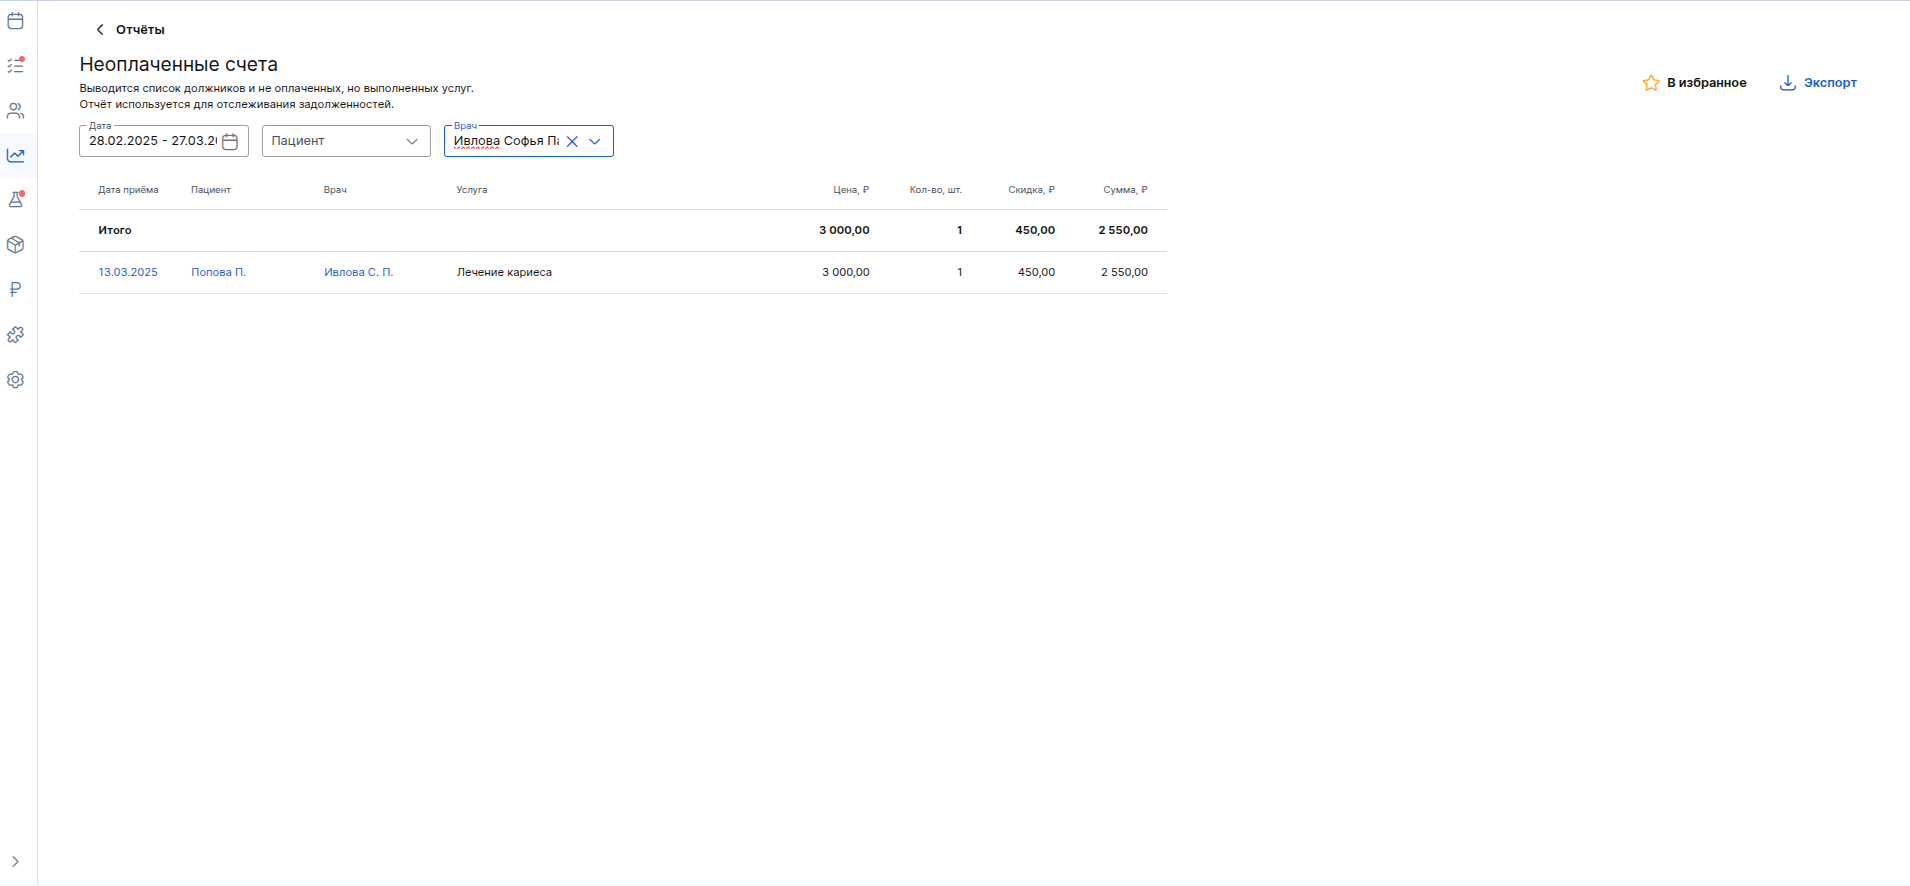1910x886 pixels.
Task: Click the Услуга column header
Action: click(x=472, y=190)
